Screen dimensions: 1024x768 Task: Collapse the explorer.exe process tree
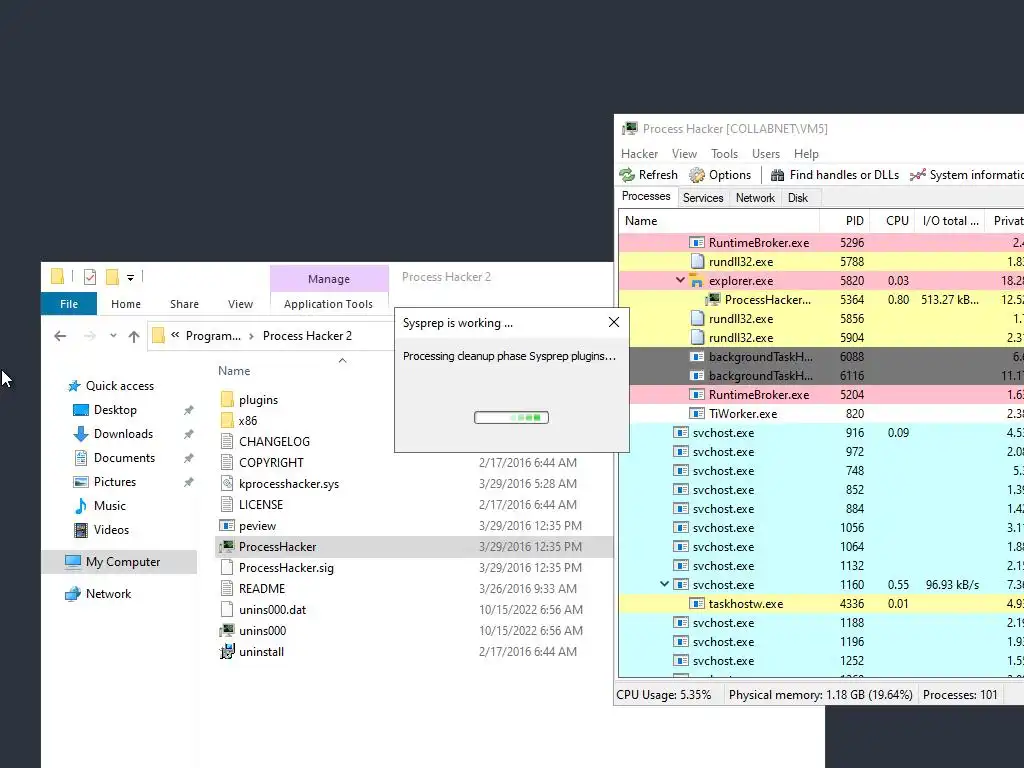[x=680, y=280]
